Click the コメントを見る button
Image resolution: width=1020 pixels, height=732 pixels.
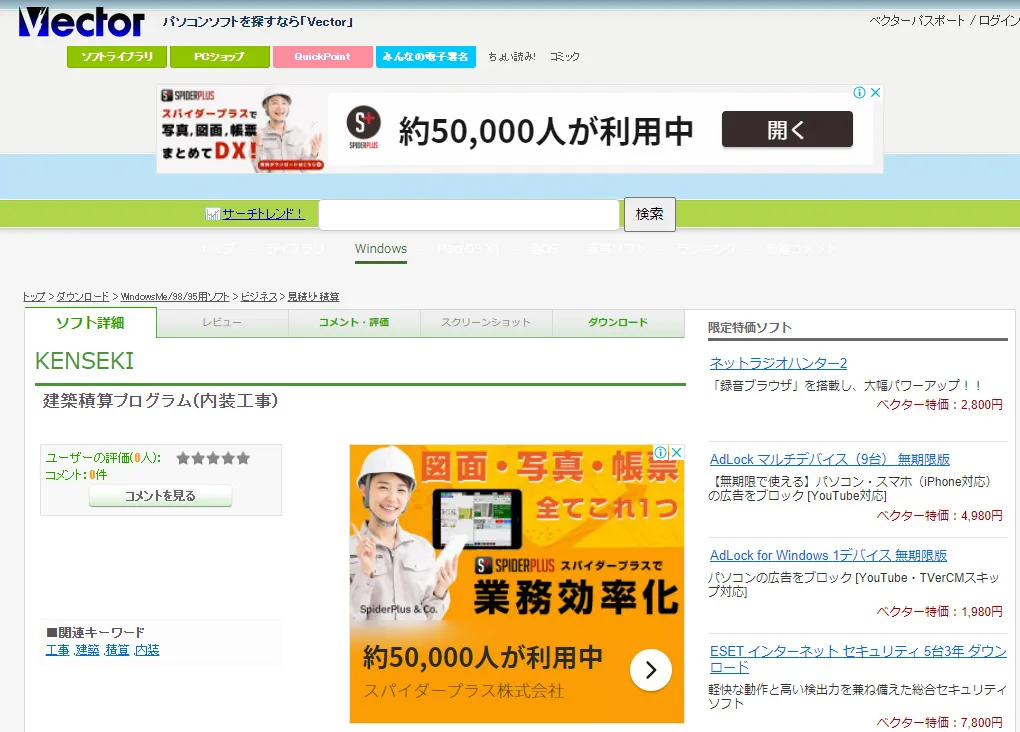160,496
